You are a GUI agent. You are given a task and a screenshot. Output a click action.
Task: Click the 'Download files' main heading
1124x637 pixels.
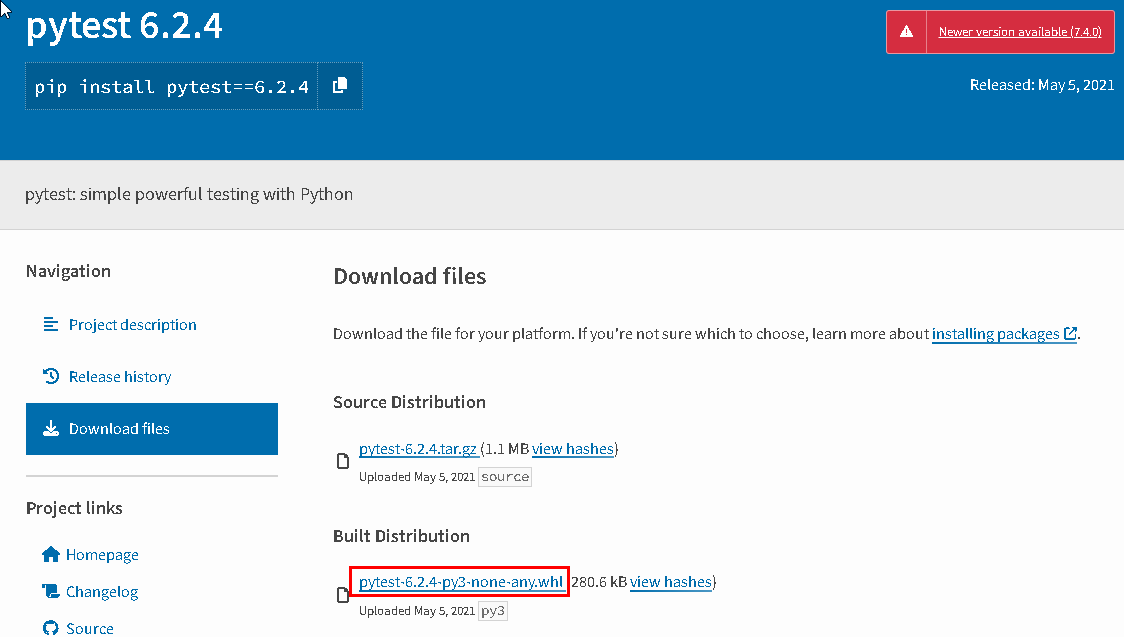click(x=409, y=276)
